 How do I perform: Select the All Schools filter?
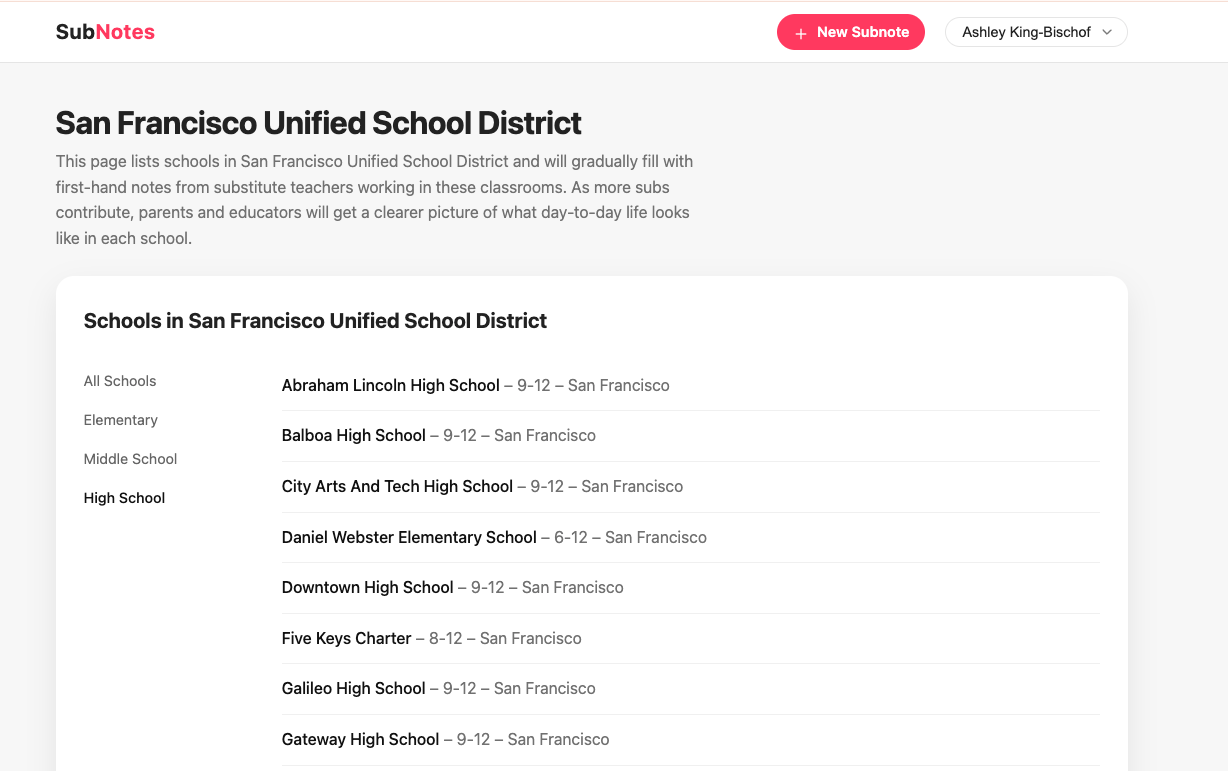coord(120,381)
